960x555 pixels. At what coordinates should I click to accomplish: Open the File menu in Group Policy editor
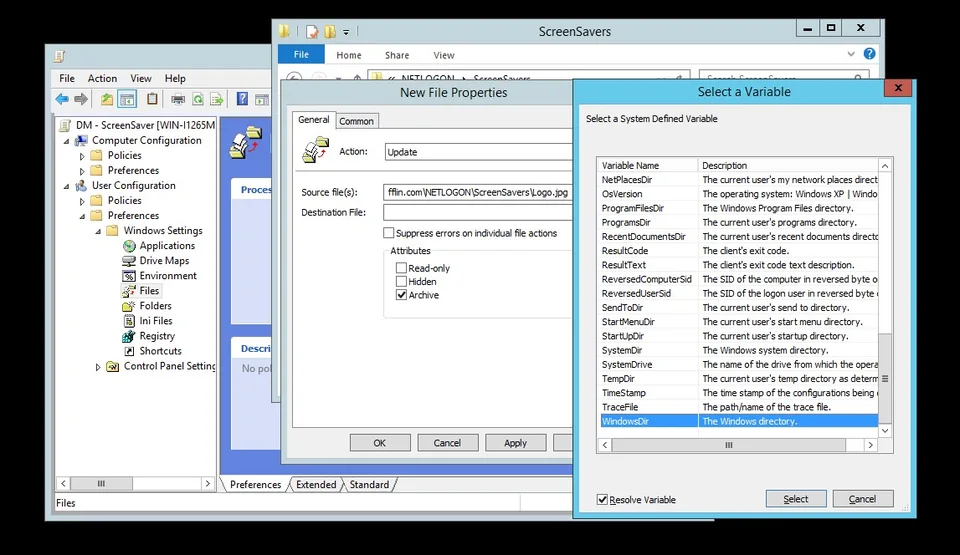pyautogui.click(x=67, y=78)
